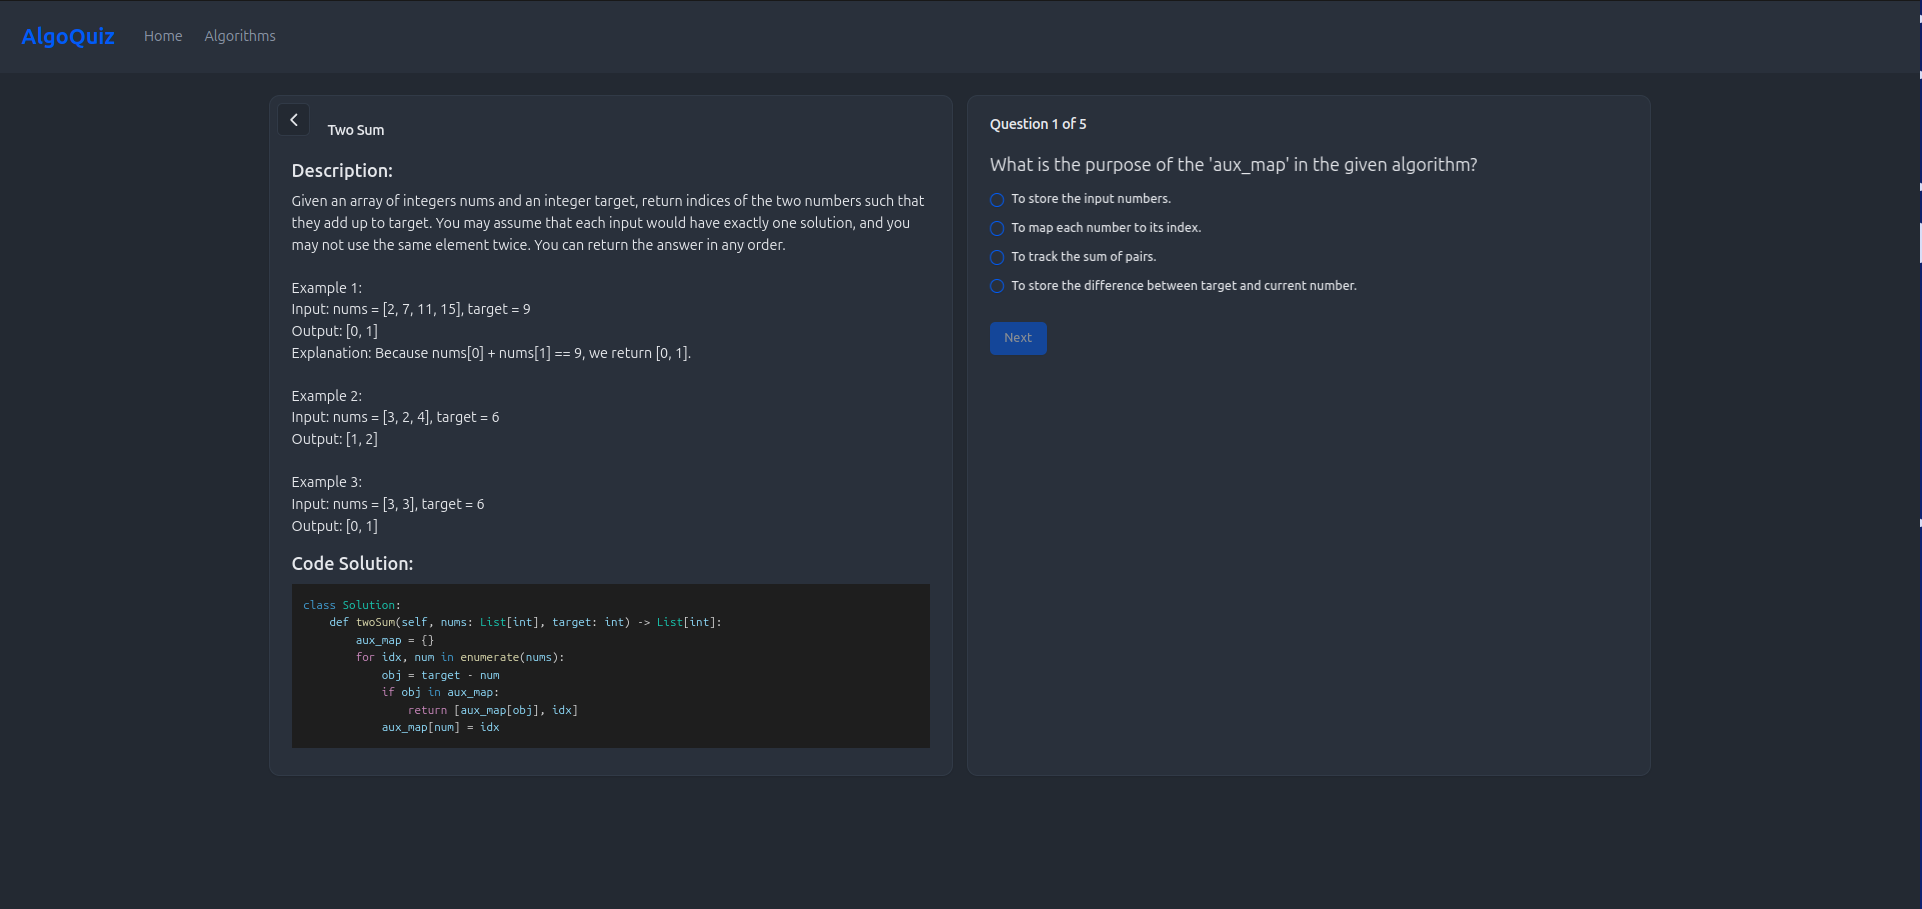Select 'To store the input numbers' option

pyautogui.click(x=997, y=200)
